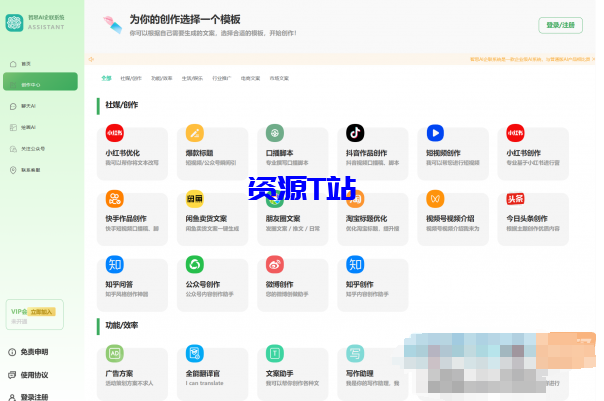
Task: Open the 爆款标题 pencil icon
Action: pos(195,133)
